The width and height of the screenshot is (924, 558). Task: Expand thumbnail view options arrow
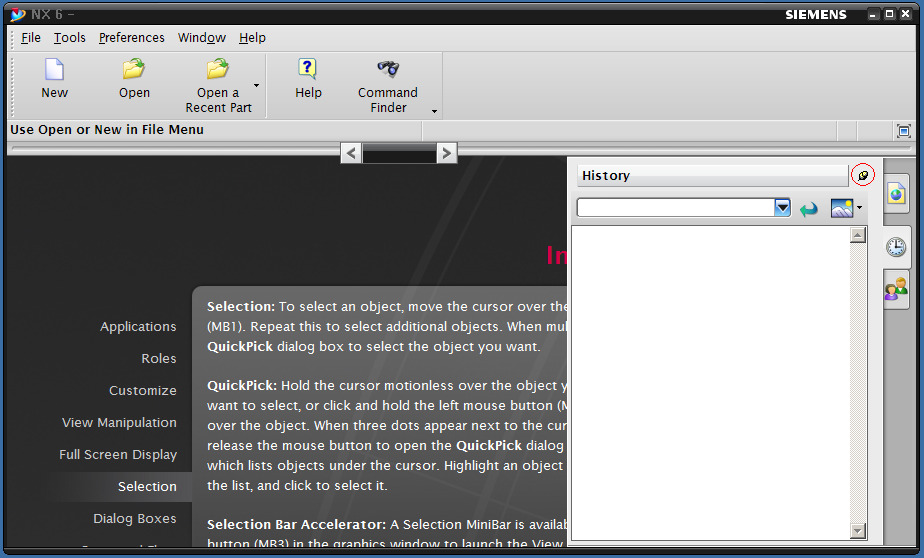click(859, 207)
